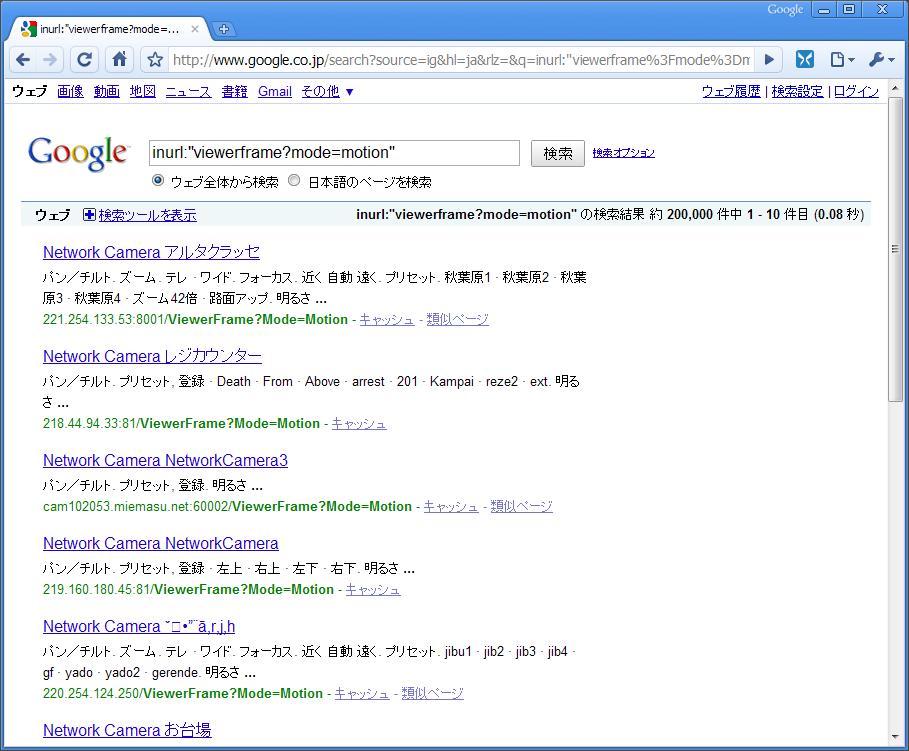909x751 pixels.
Task: Open 検索オプション advanced search link
Action: point(623,153)
